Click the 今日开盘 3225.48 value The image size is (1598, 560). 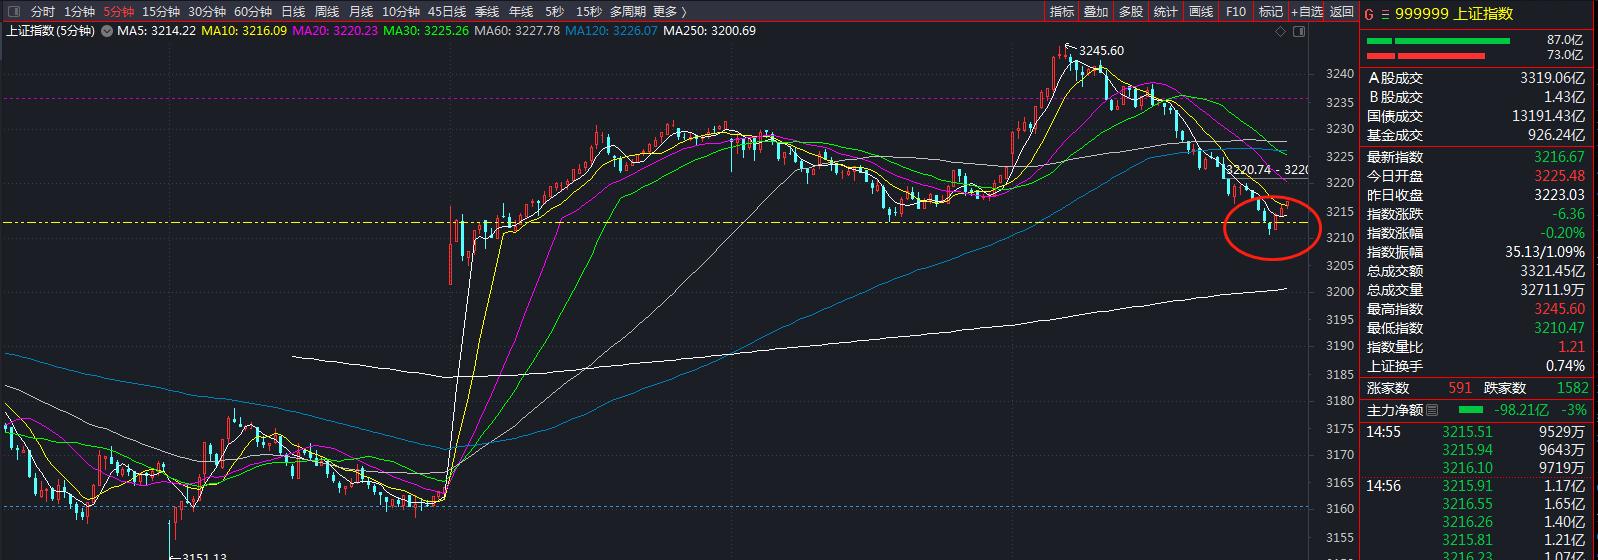coord(1560,176)
